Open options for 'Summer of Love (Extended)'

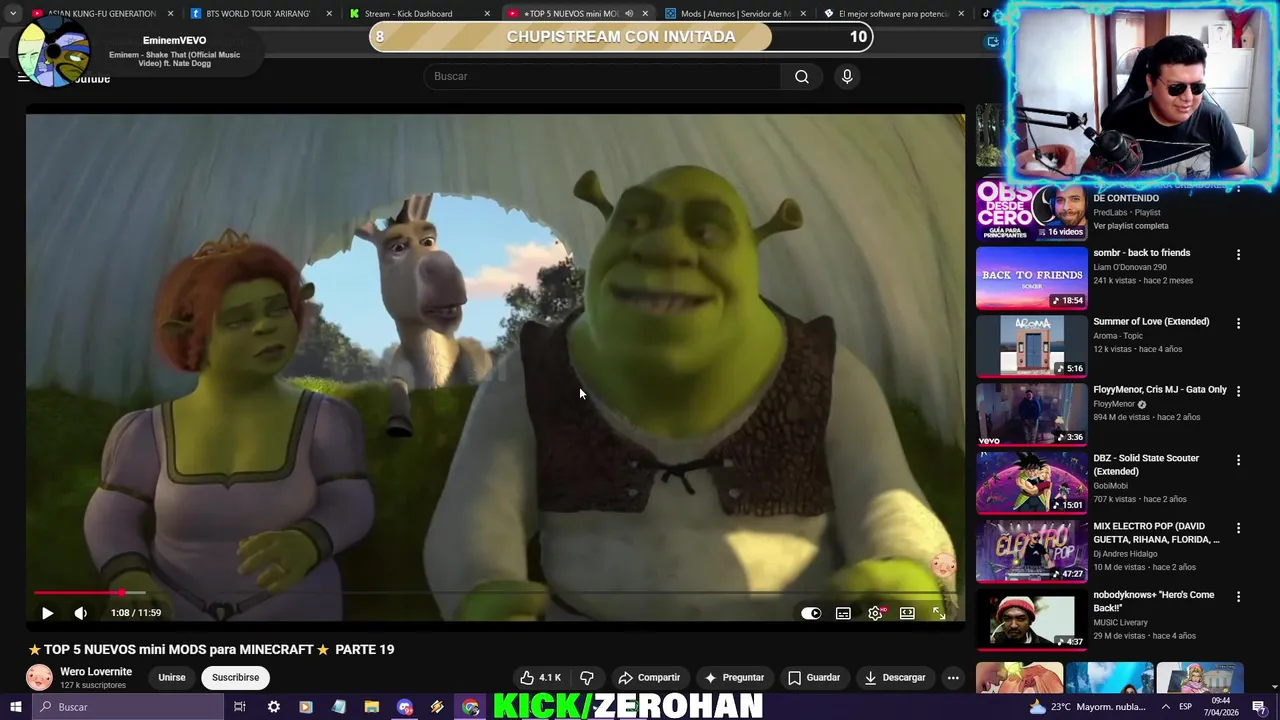point(1238,323)
